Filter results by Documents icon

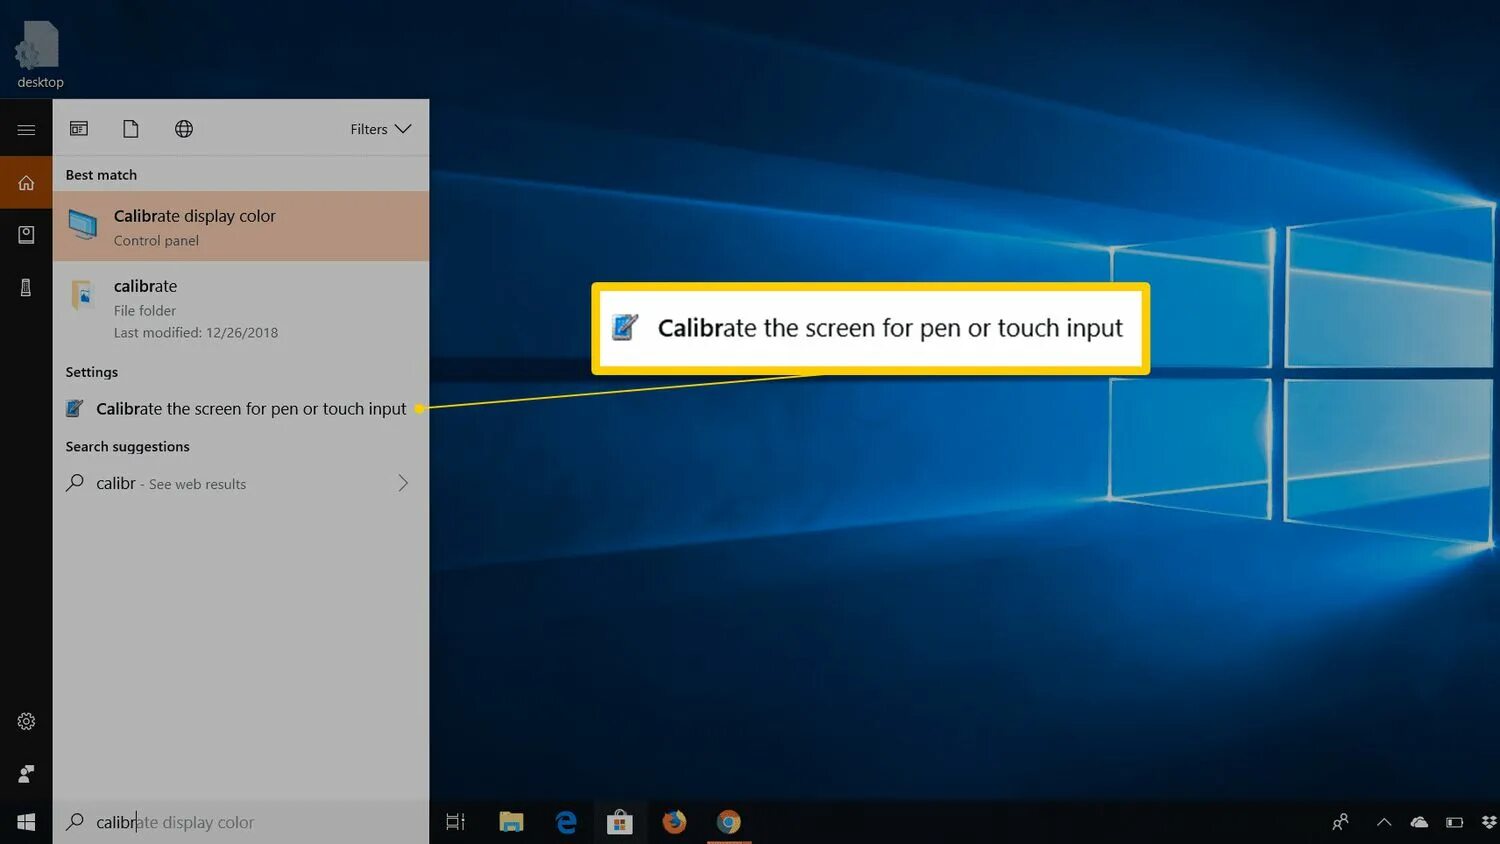131,128
